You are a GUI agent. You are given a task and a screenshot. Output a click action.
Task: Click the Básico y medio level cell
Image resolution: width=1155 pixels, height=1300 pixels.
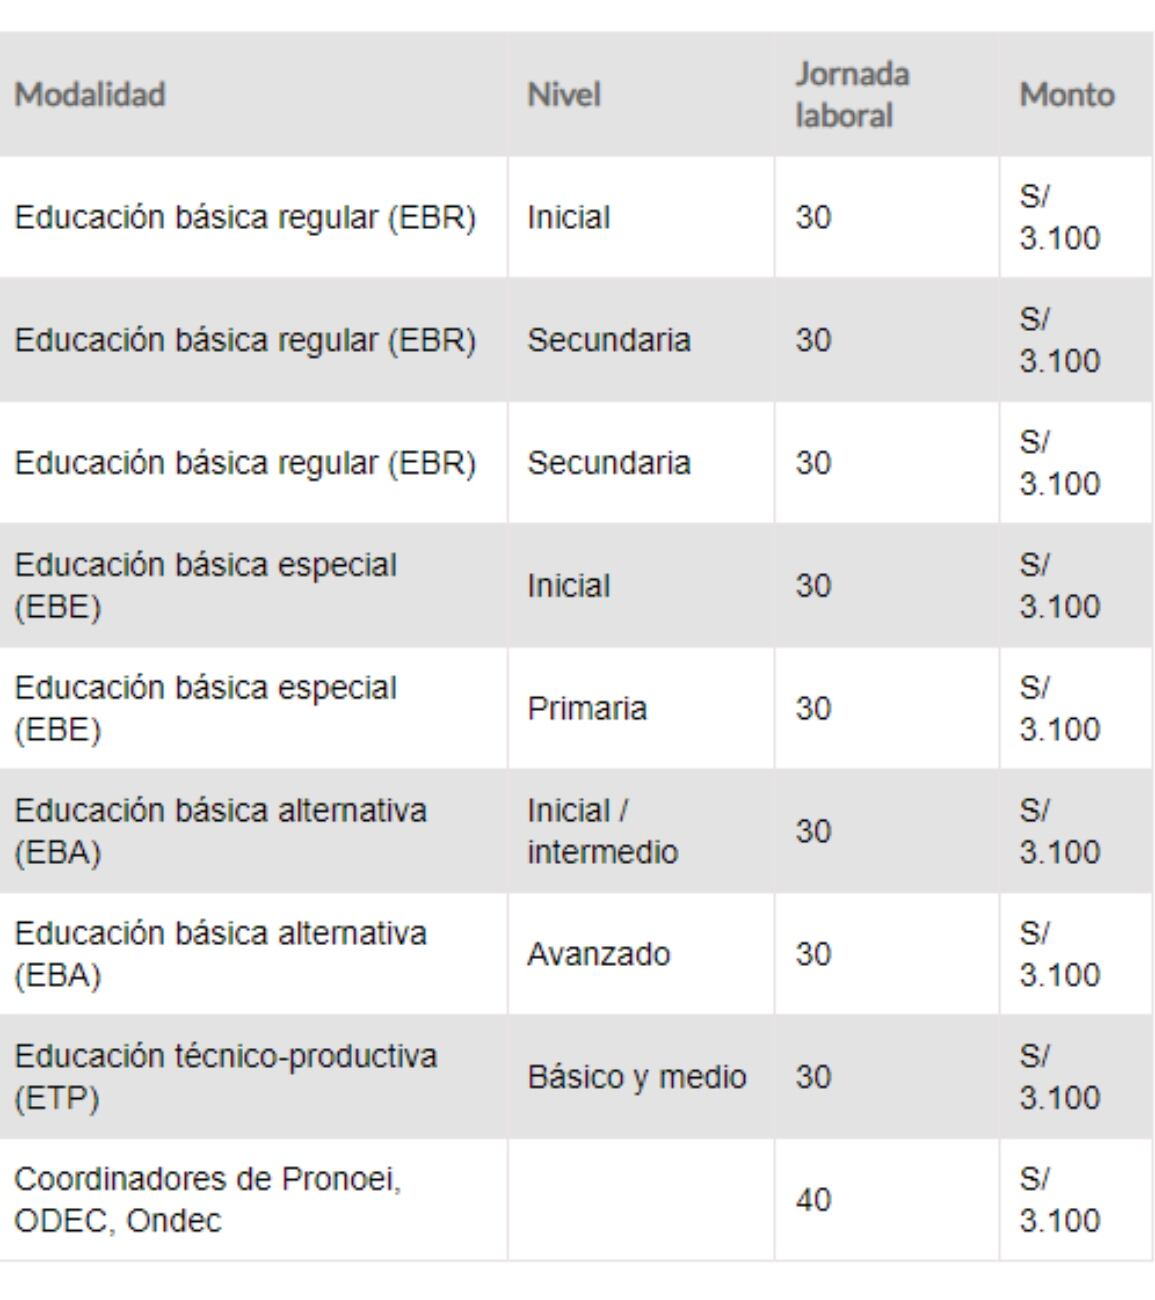637,1077
